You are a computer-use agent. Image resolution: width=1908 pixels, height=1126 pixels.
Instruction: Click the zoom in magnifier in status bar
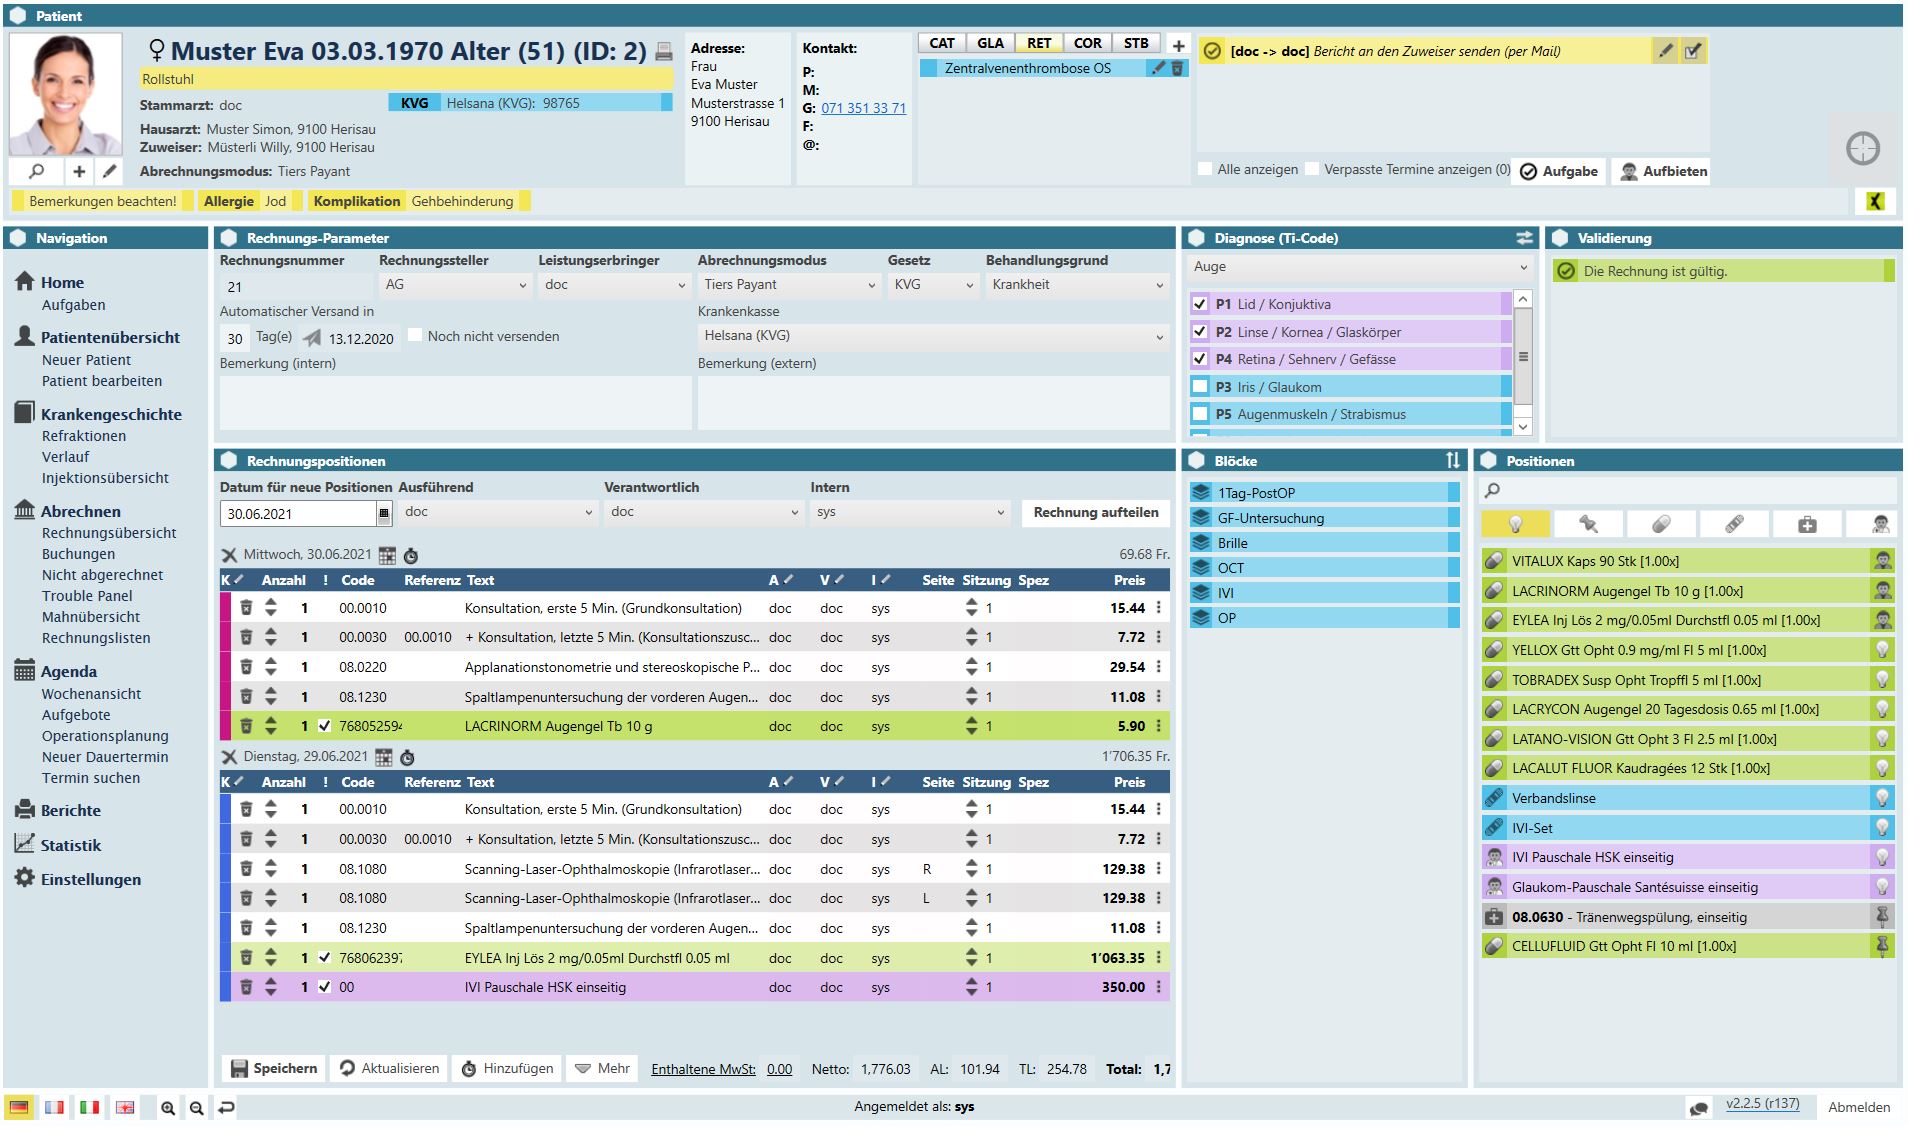point(168,1107)
